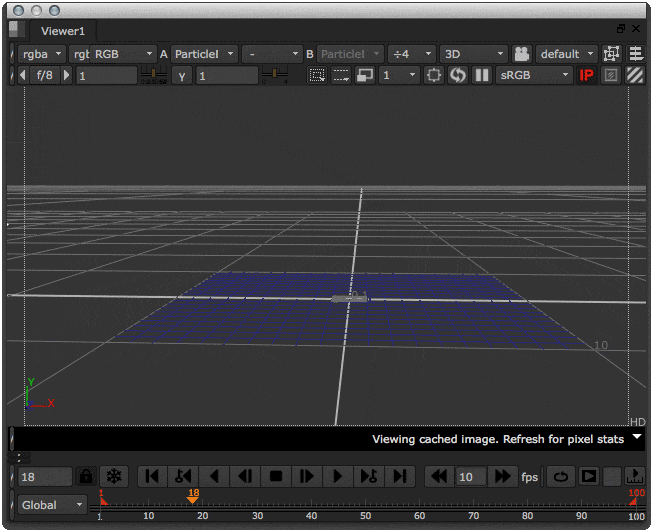Toggle the IP input process button
653x532 pixels.
pos(586,75)
